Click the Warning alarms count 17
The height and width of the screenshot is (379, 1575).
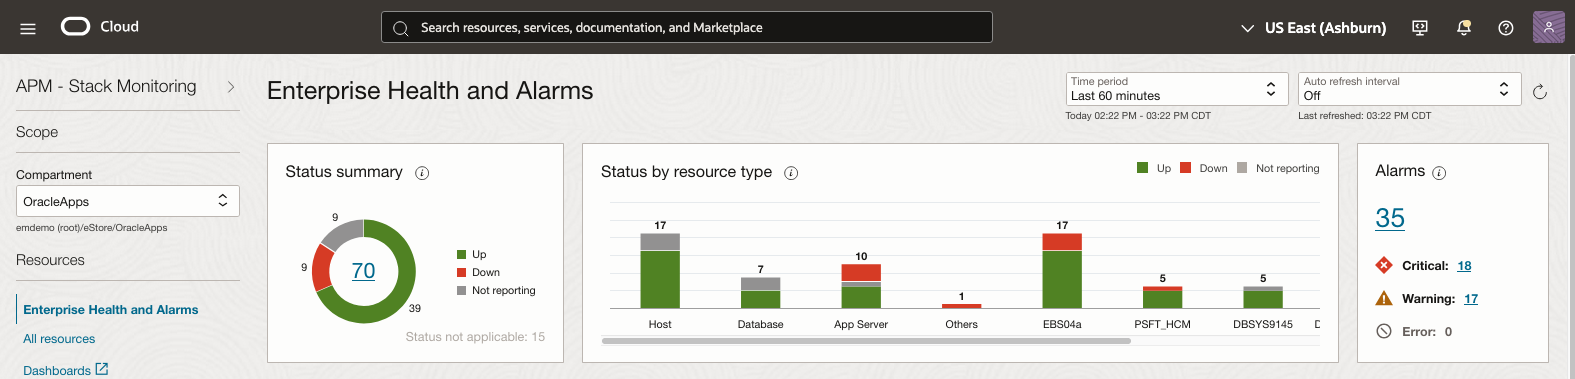[x=1471, y=299]
